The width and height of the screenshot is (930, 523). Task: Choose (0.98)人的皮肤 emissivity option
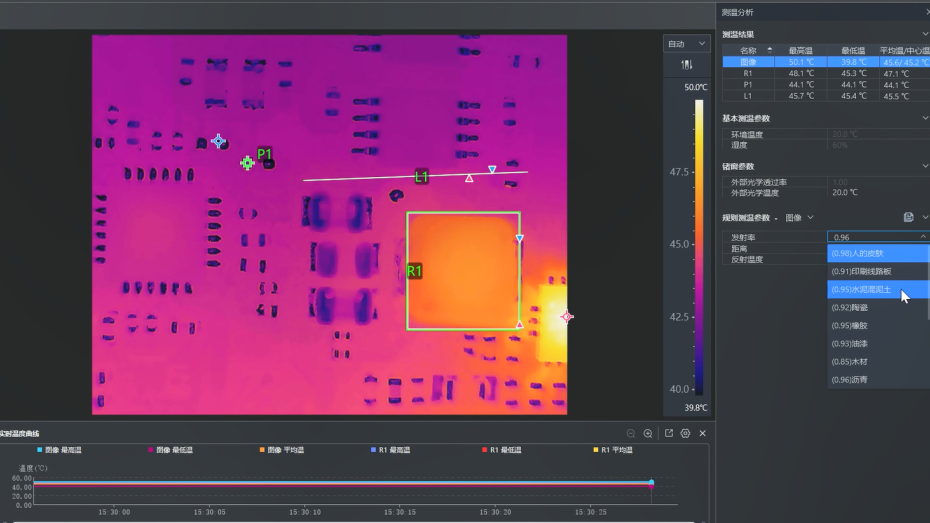[878, 253]
